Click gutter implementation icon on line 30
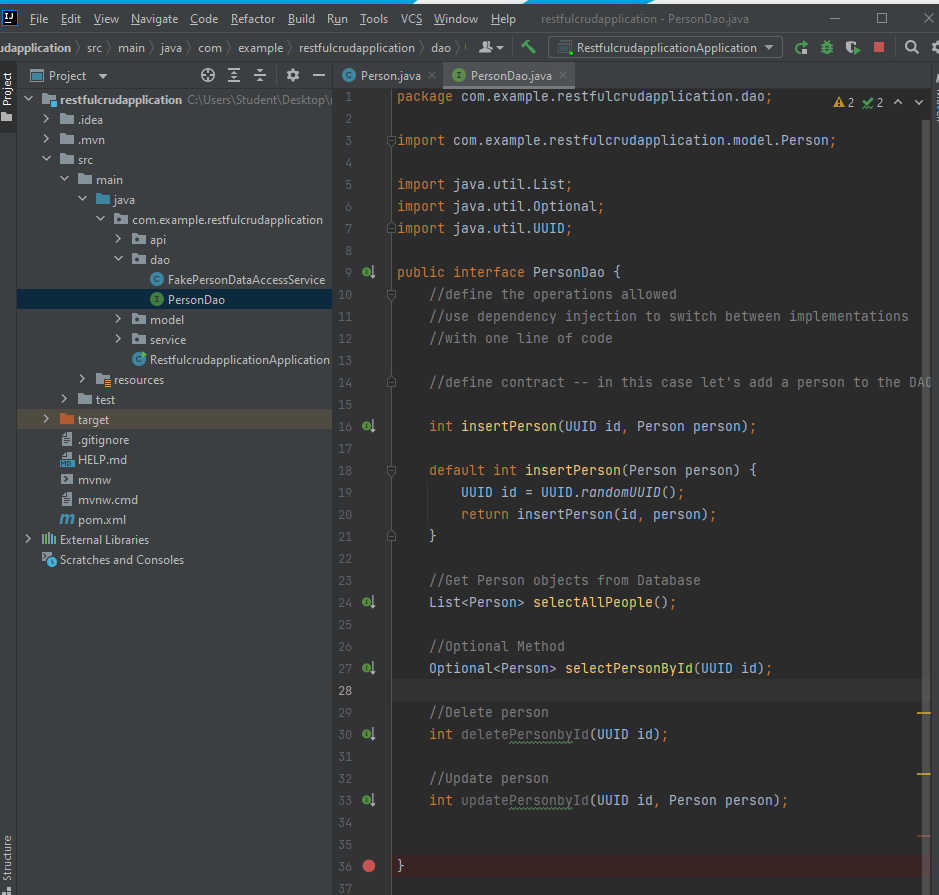The image size is (939, 895). tap(369, 734)
